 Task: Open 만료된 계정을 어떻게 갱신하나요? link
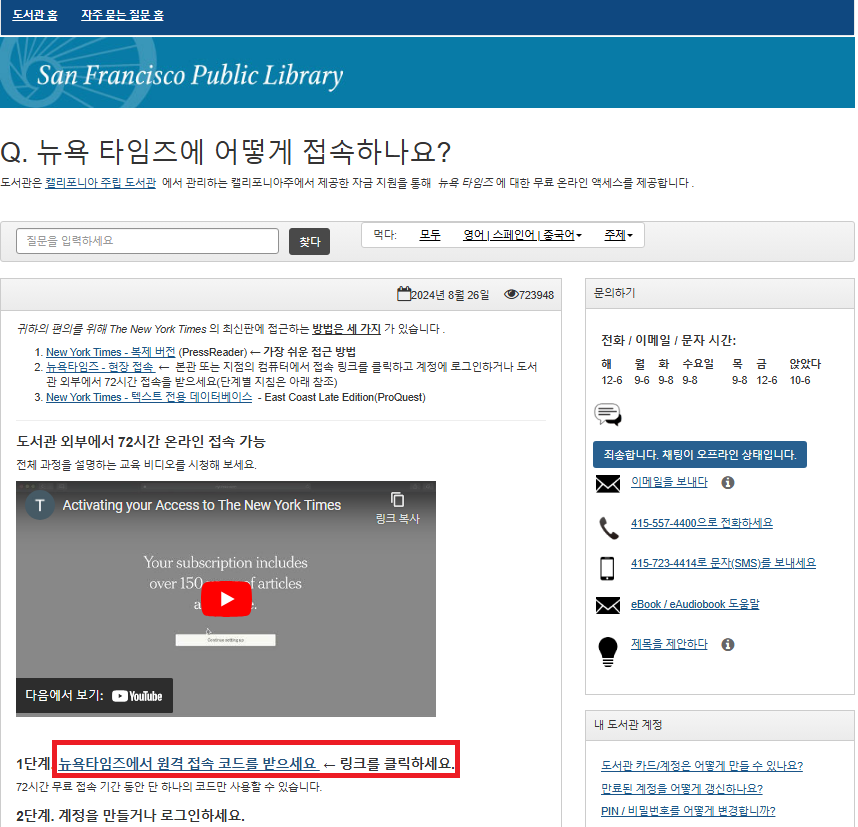(x=682, y=789)
